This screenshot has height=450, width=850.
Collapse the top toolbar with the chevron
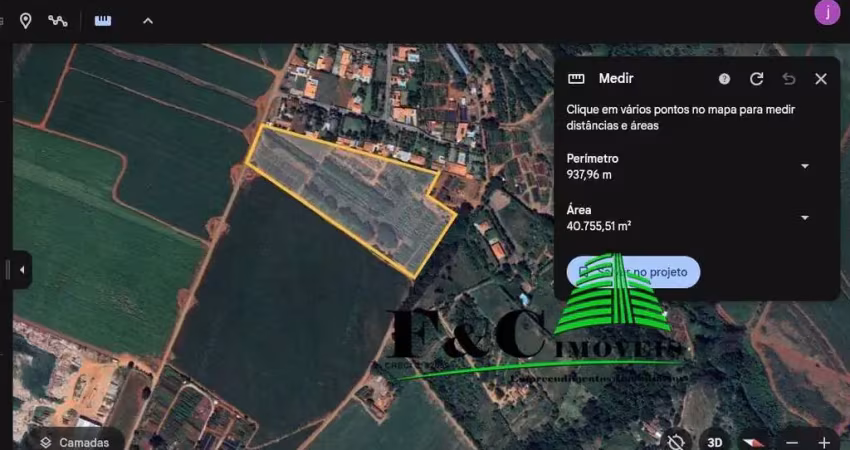148,20
